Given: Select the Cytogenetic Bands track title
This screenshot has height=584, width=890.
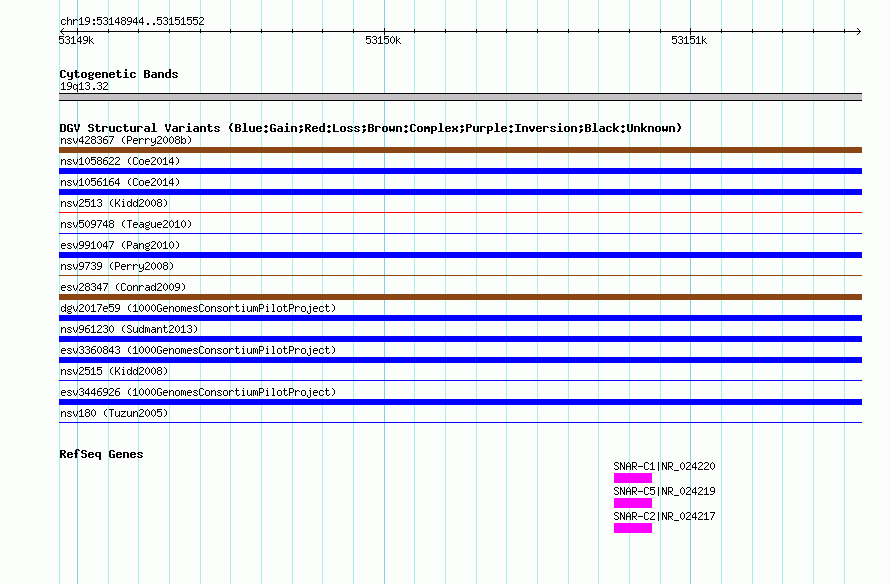Looking at the screenshot, I should pos(119,74).
